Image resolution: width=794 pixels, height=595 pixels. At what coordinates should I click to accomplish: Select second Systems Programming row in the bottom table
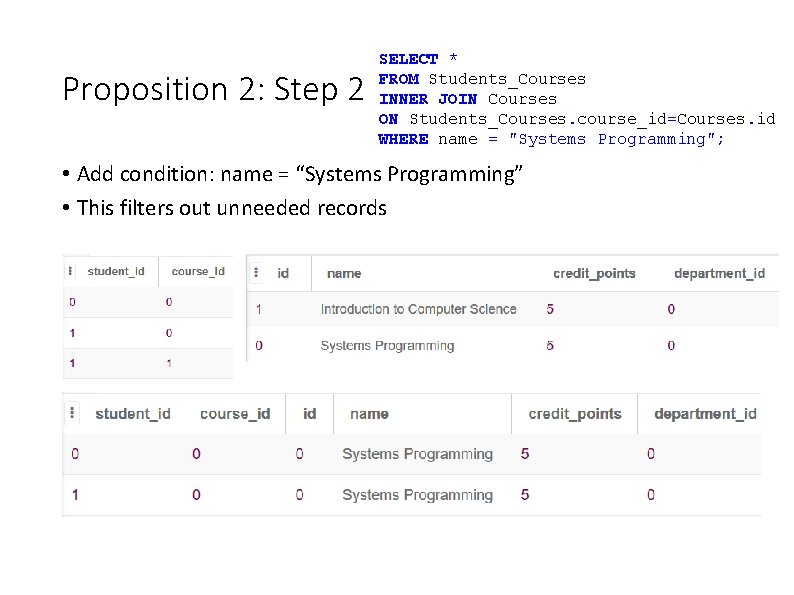(417, 495)
